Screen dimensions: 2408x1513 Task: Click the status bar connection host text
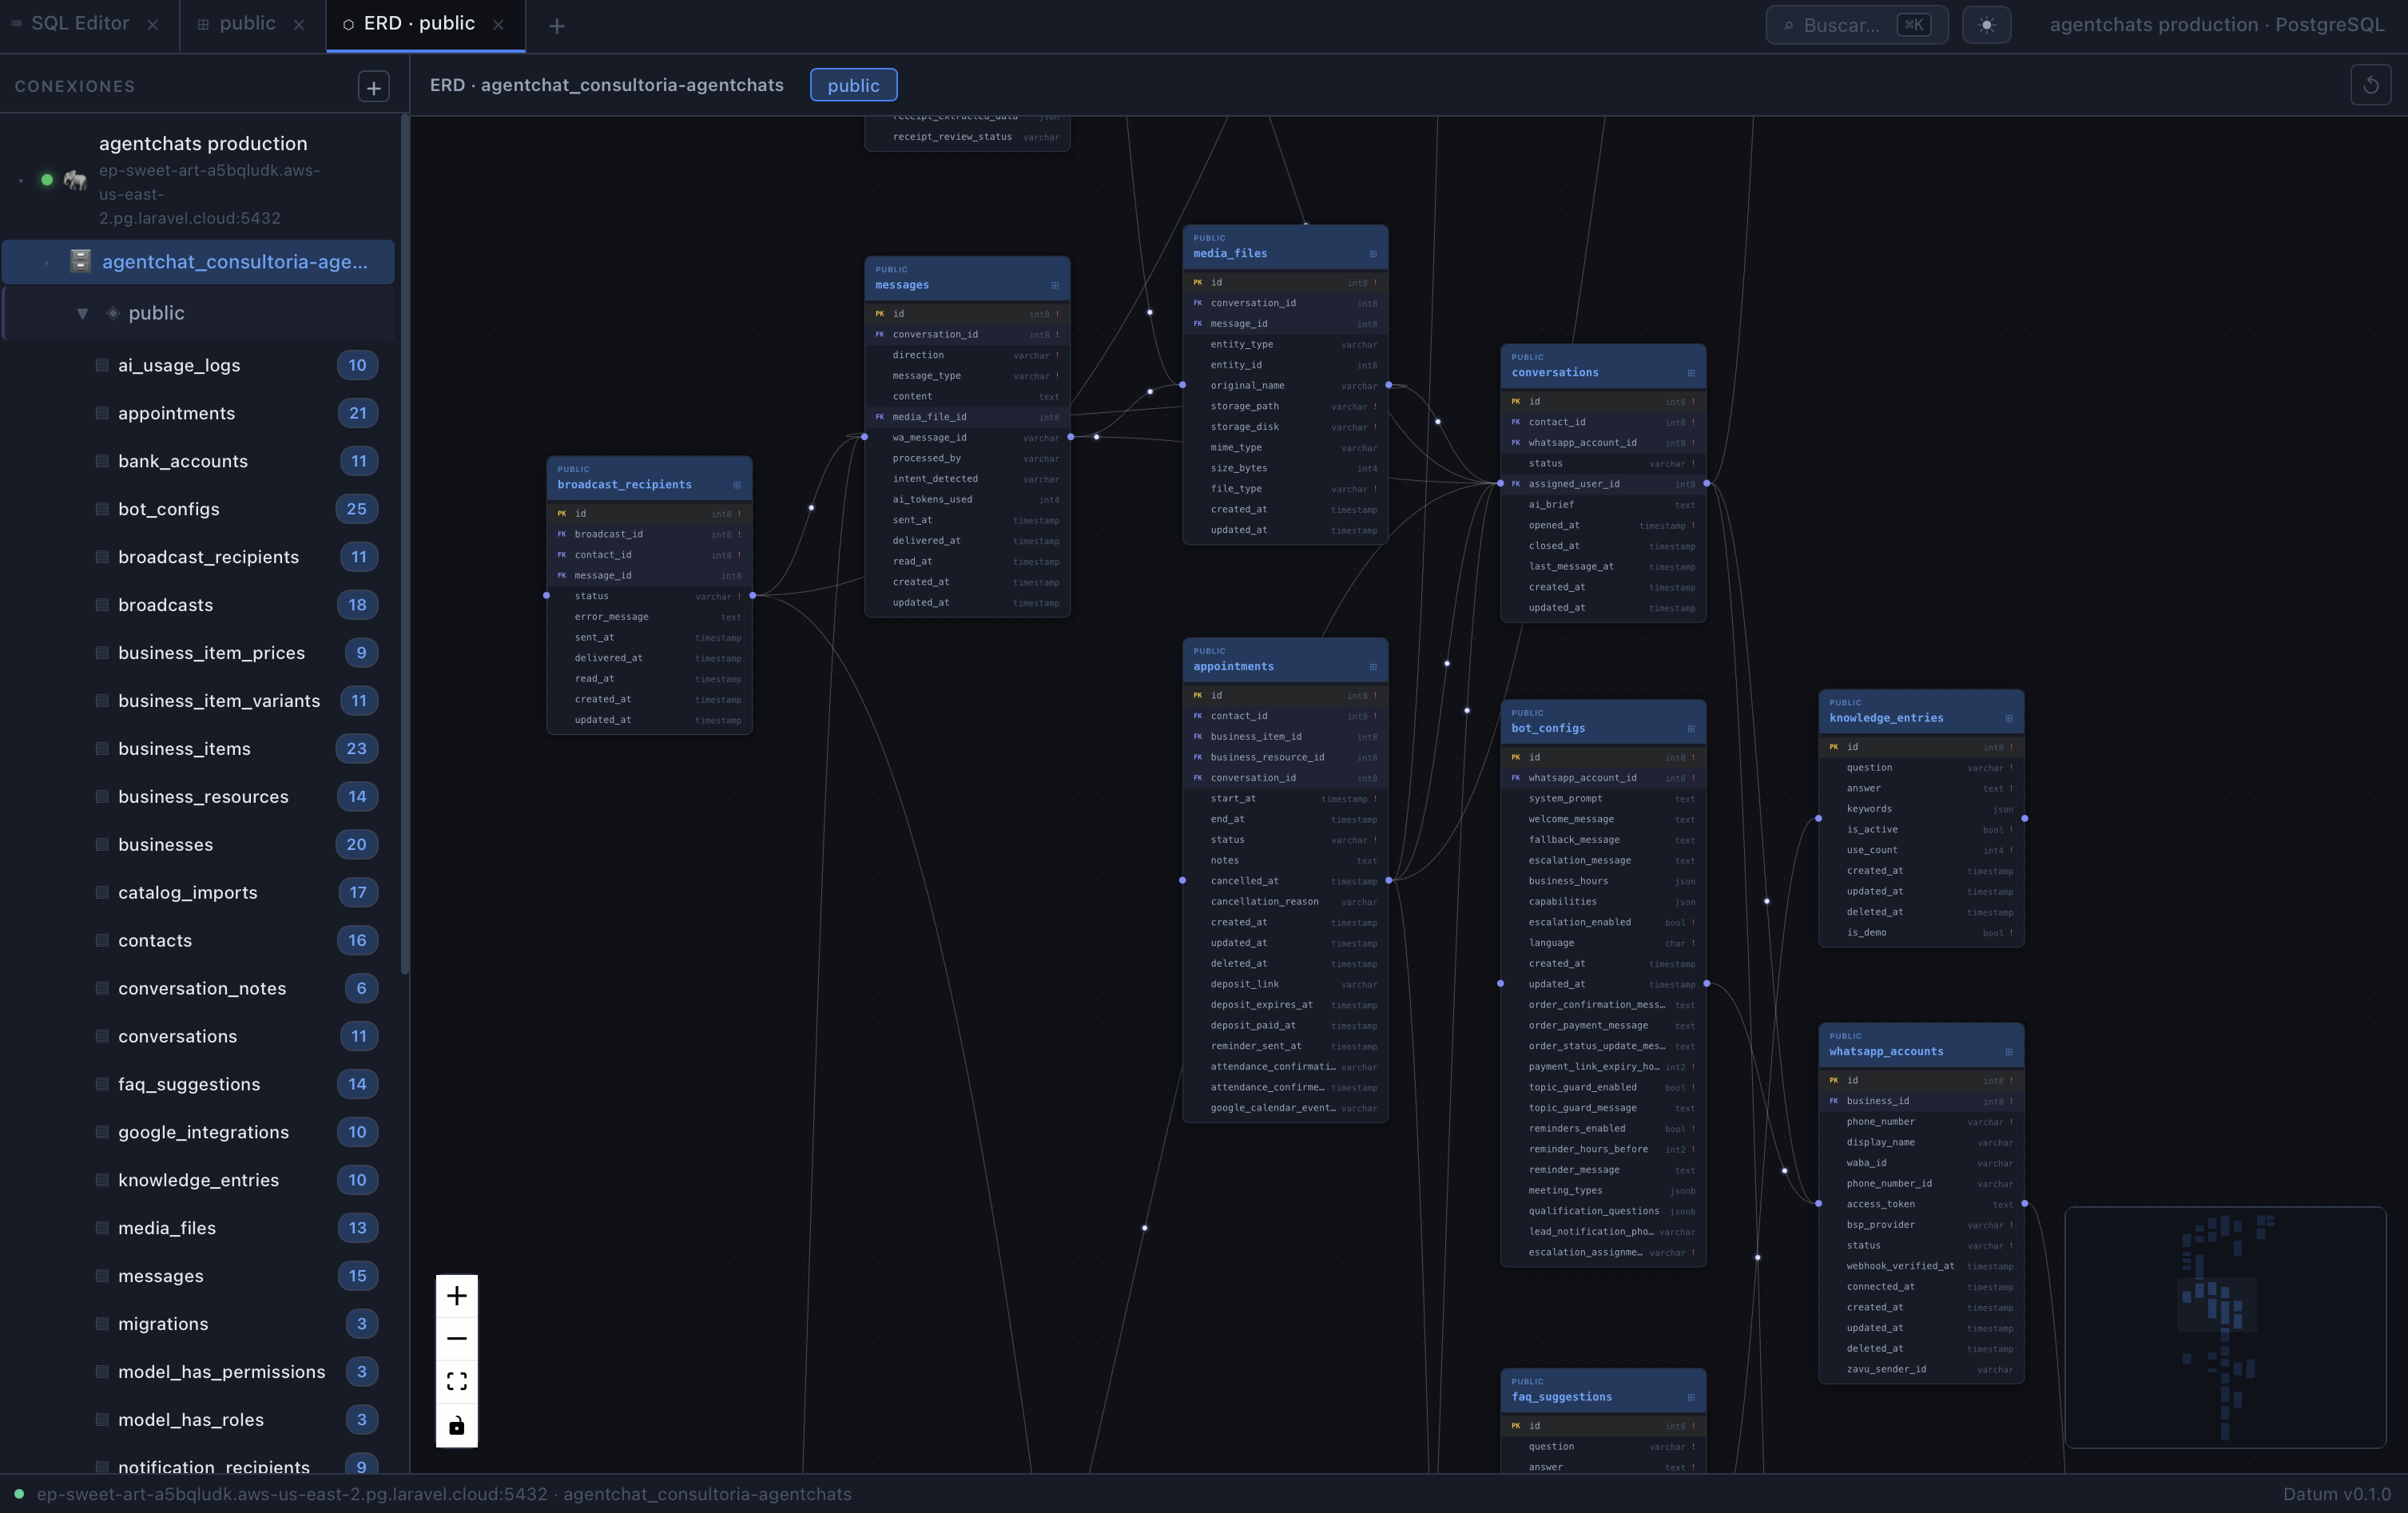pos(444,1494)
